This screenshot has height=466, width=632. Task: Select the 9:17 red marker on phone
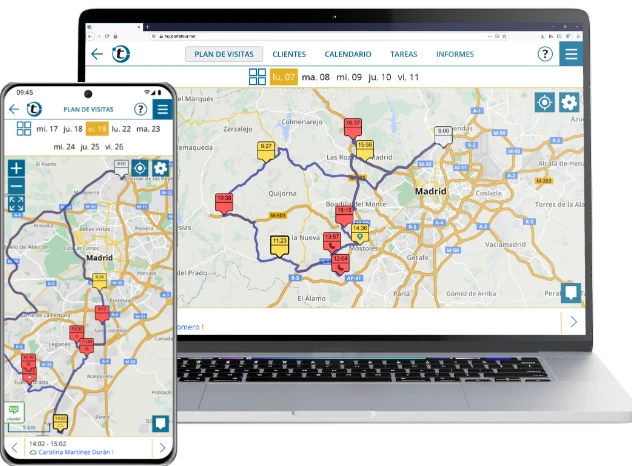[x=102, y=314]
